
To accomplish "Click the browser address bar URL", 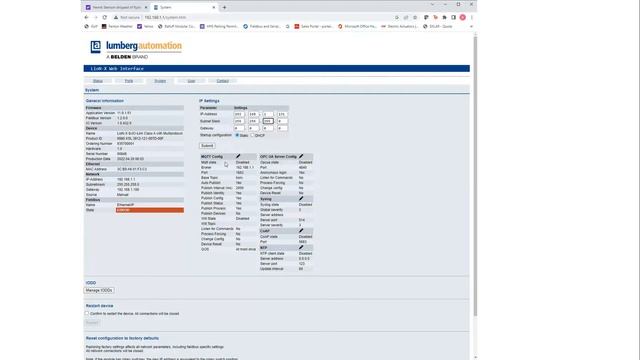I will tap(165, 18).
